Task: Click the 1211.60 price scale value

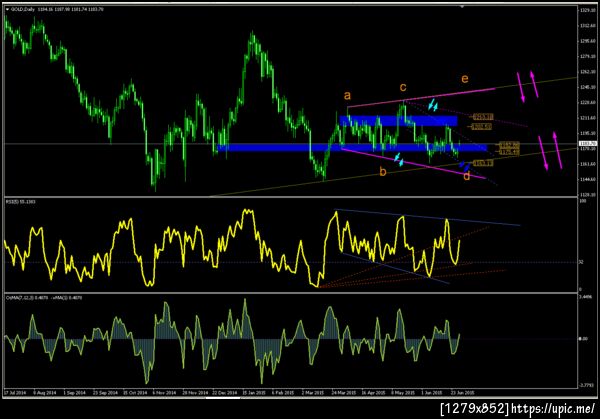Action: [587, 118]
